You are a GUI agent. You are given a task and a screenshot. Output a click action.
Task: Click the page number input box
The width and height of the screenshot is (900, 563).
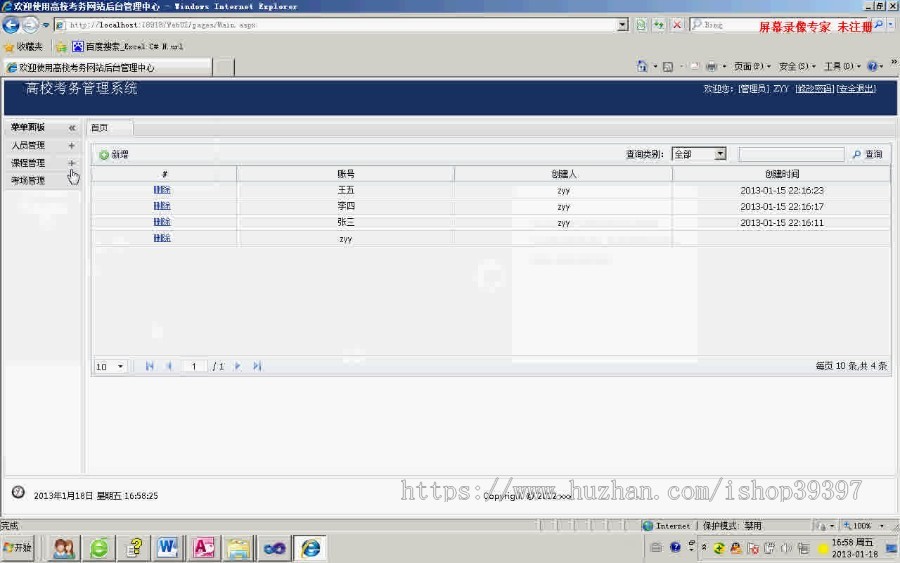[194, 366]
